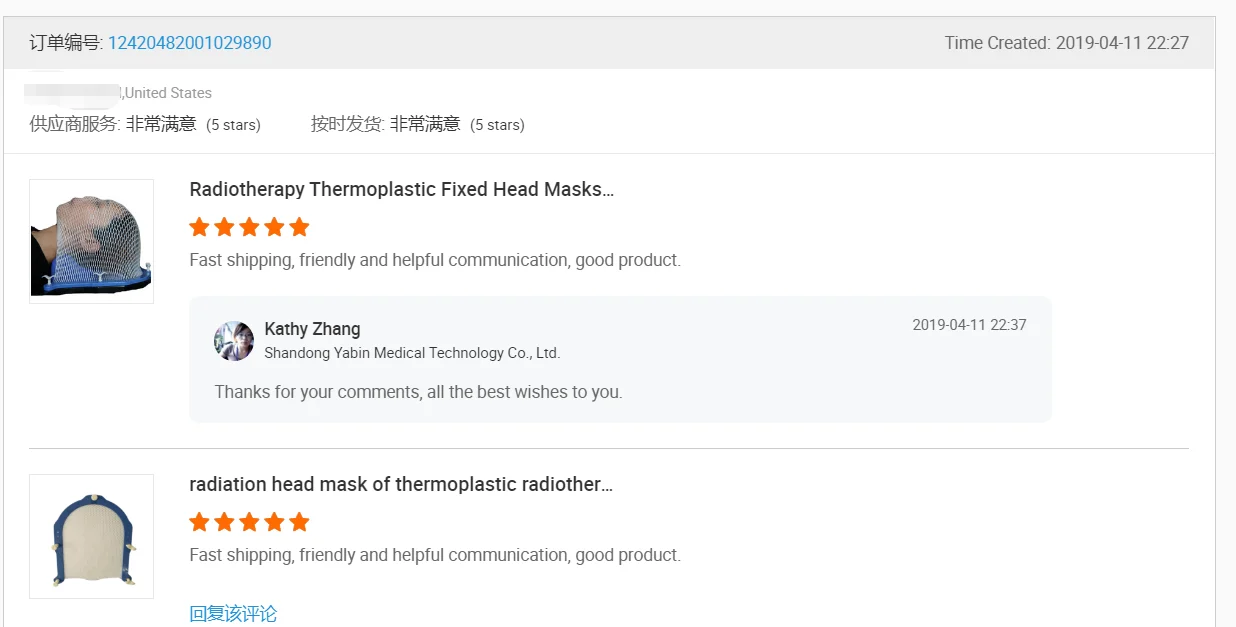1236x627 pixels.
Task: Click the blue-frame head mask thumbnail
Action: (x=91, y=536)
